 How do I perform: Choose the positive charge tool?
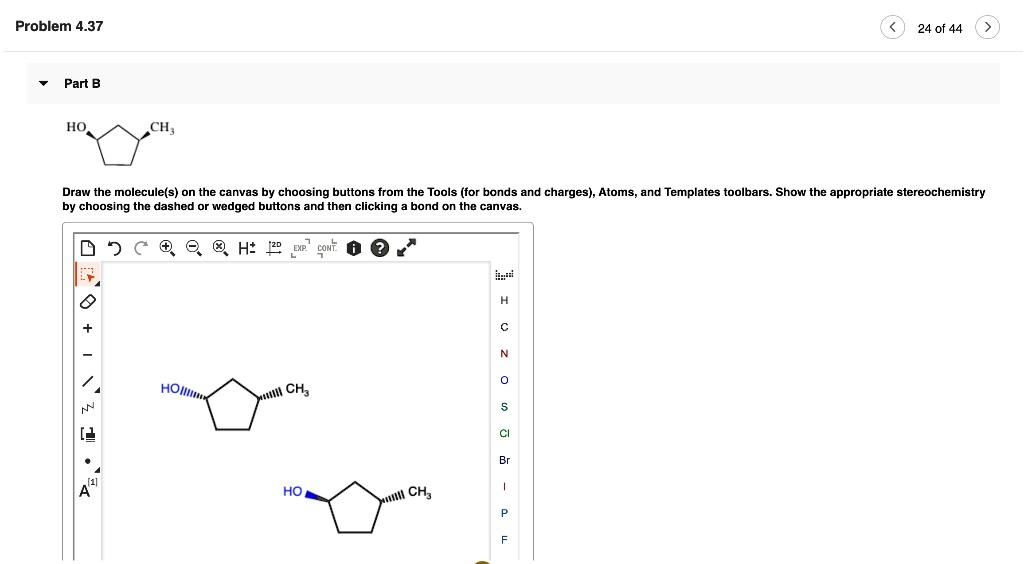pos(88,328)
